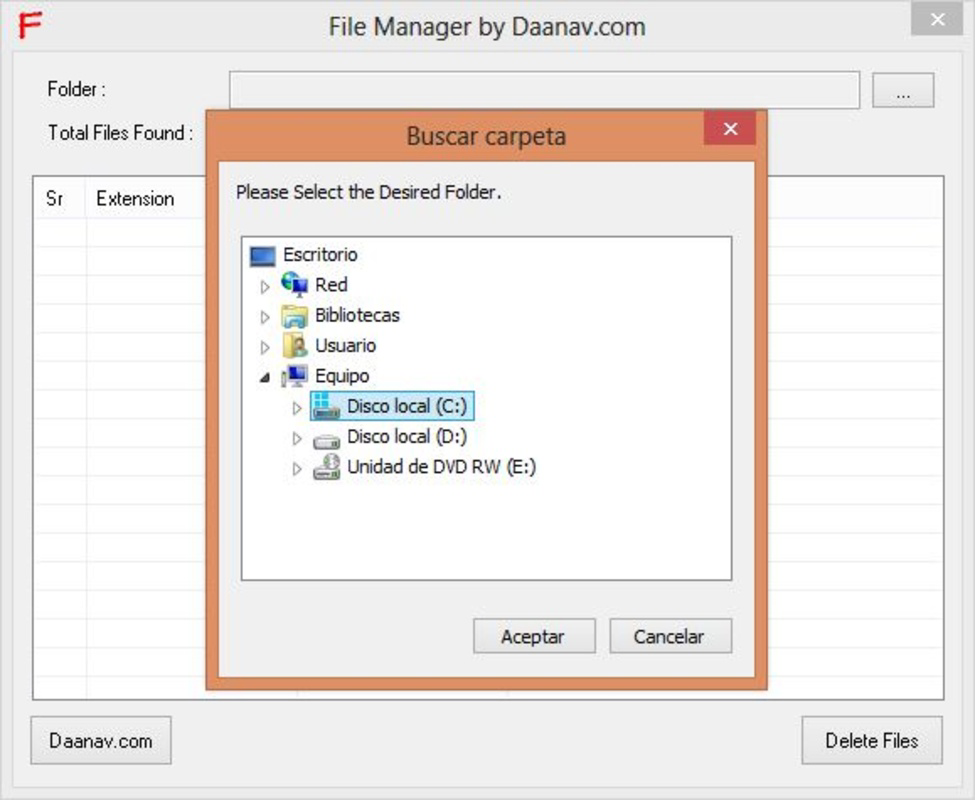Close the Buscar carpeta dialog
975x800 pixels.
730,129
